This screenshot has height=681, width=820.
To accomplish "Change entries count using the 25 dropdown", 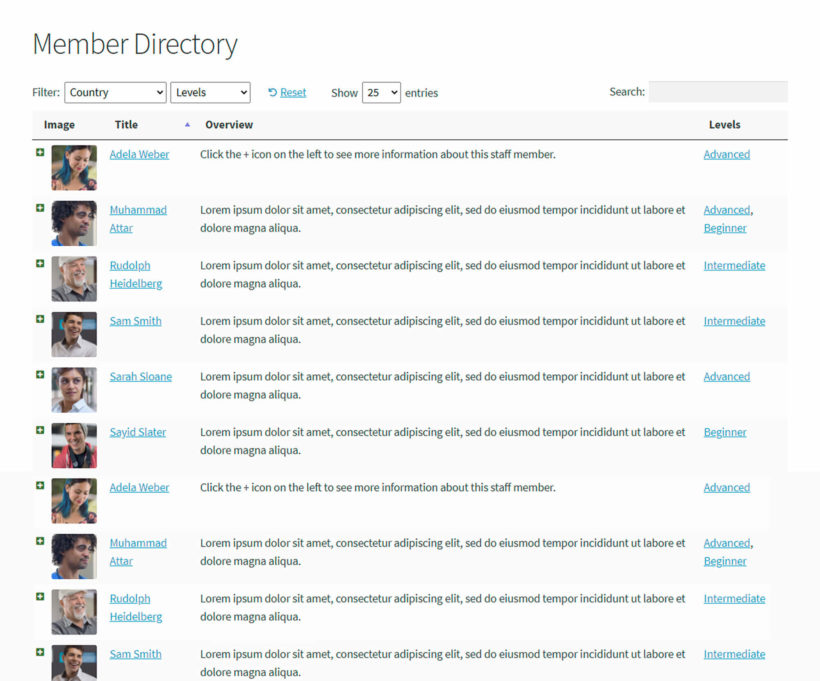I will pyautogui.click(x=382, y=92).
